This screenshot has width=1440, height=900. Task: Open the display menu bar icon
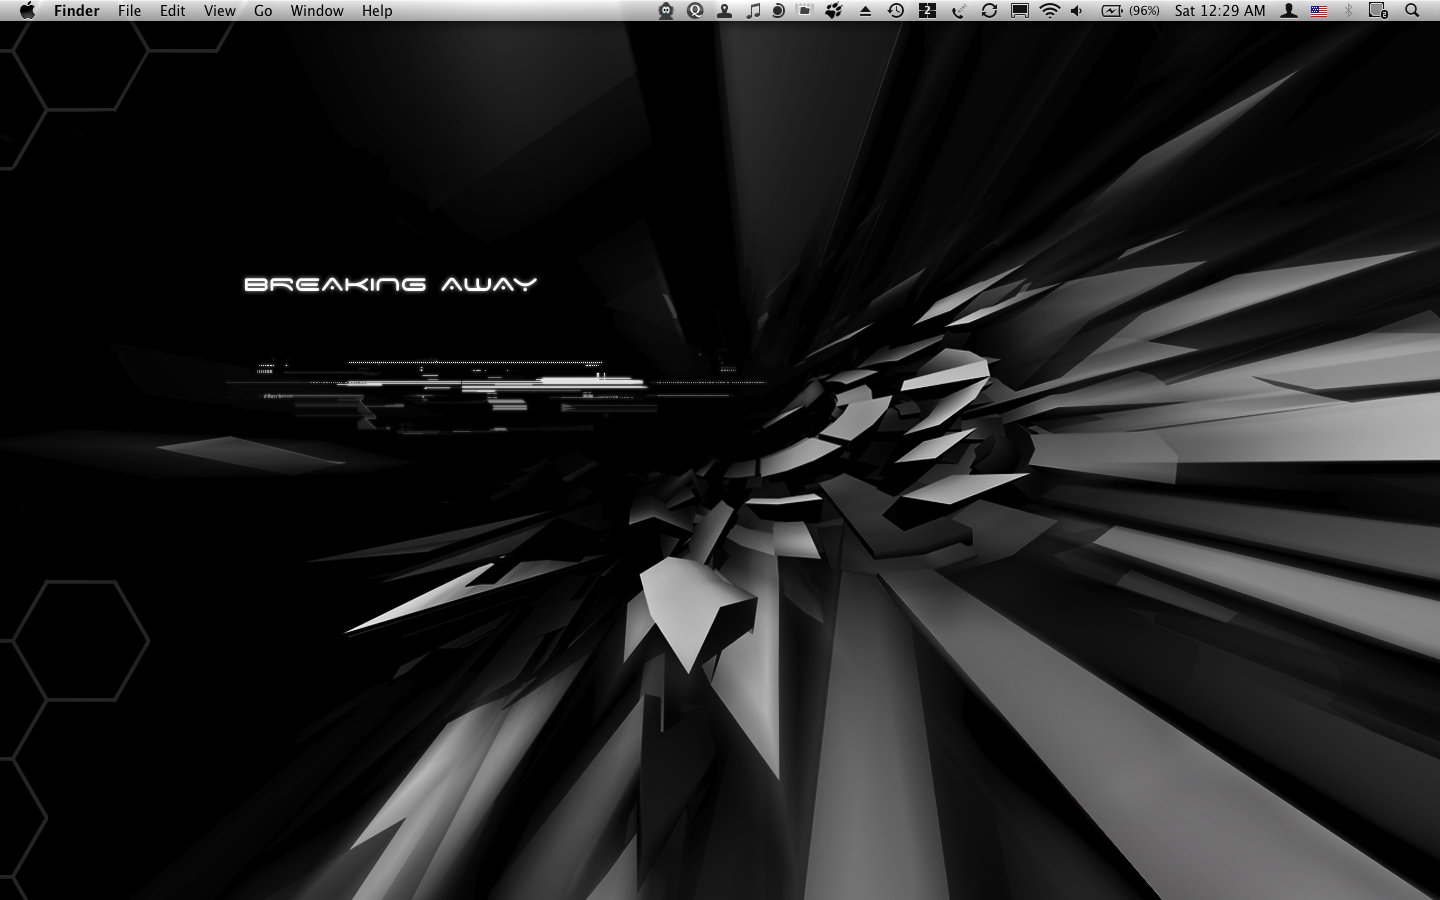(1019, 11)
